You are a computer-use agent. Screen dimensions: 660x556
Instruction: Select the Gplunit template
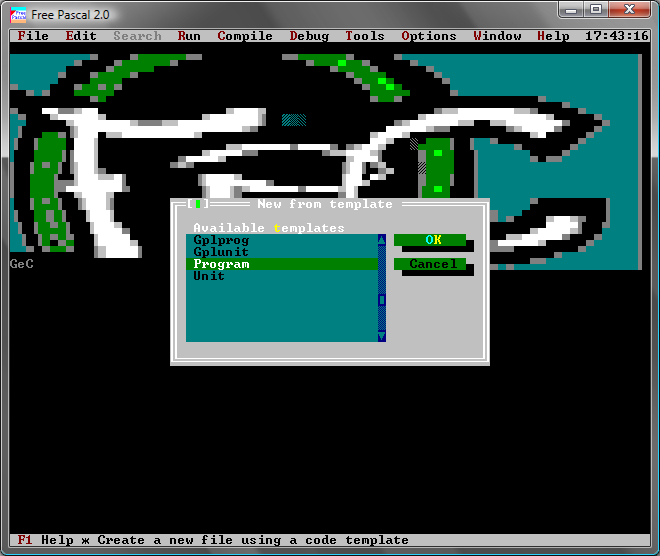point(282,252)
